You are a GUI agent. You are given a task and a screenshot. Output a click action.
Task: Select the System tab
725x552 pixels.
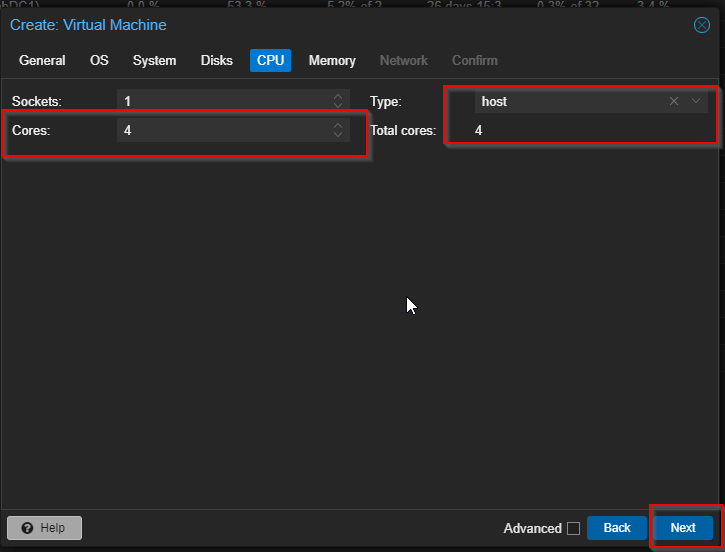point(154,61)
